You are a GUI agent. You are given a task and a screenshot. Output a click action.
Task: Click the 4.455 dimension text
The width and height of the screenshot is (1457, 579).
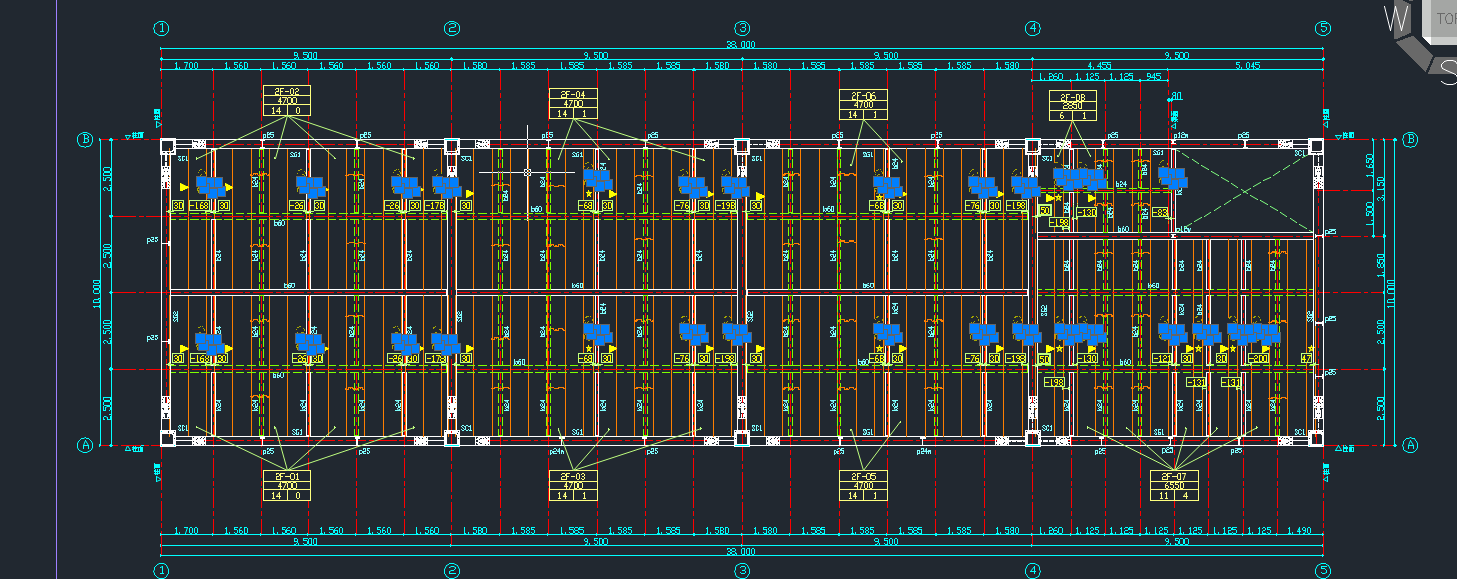(x=1100, y=66)
